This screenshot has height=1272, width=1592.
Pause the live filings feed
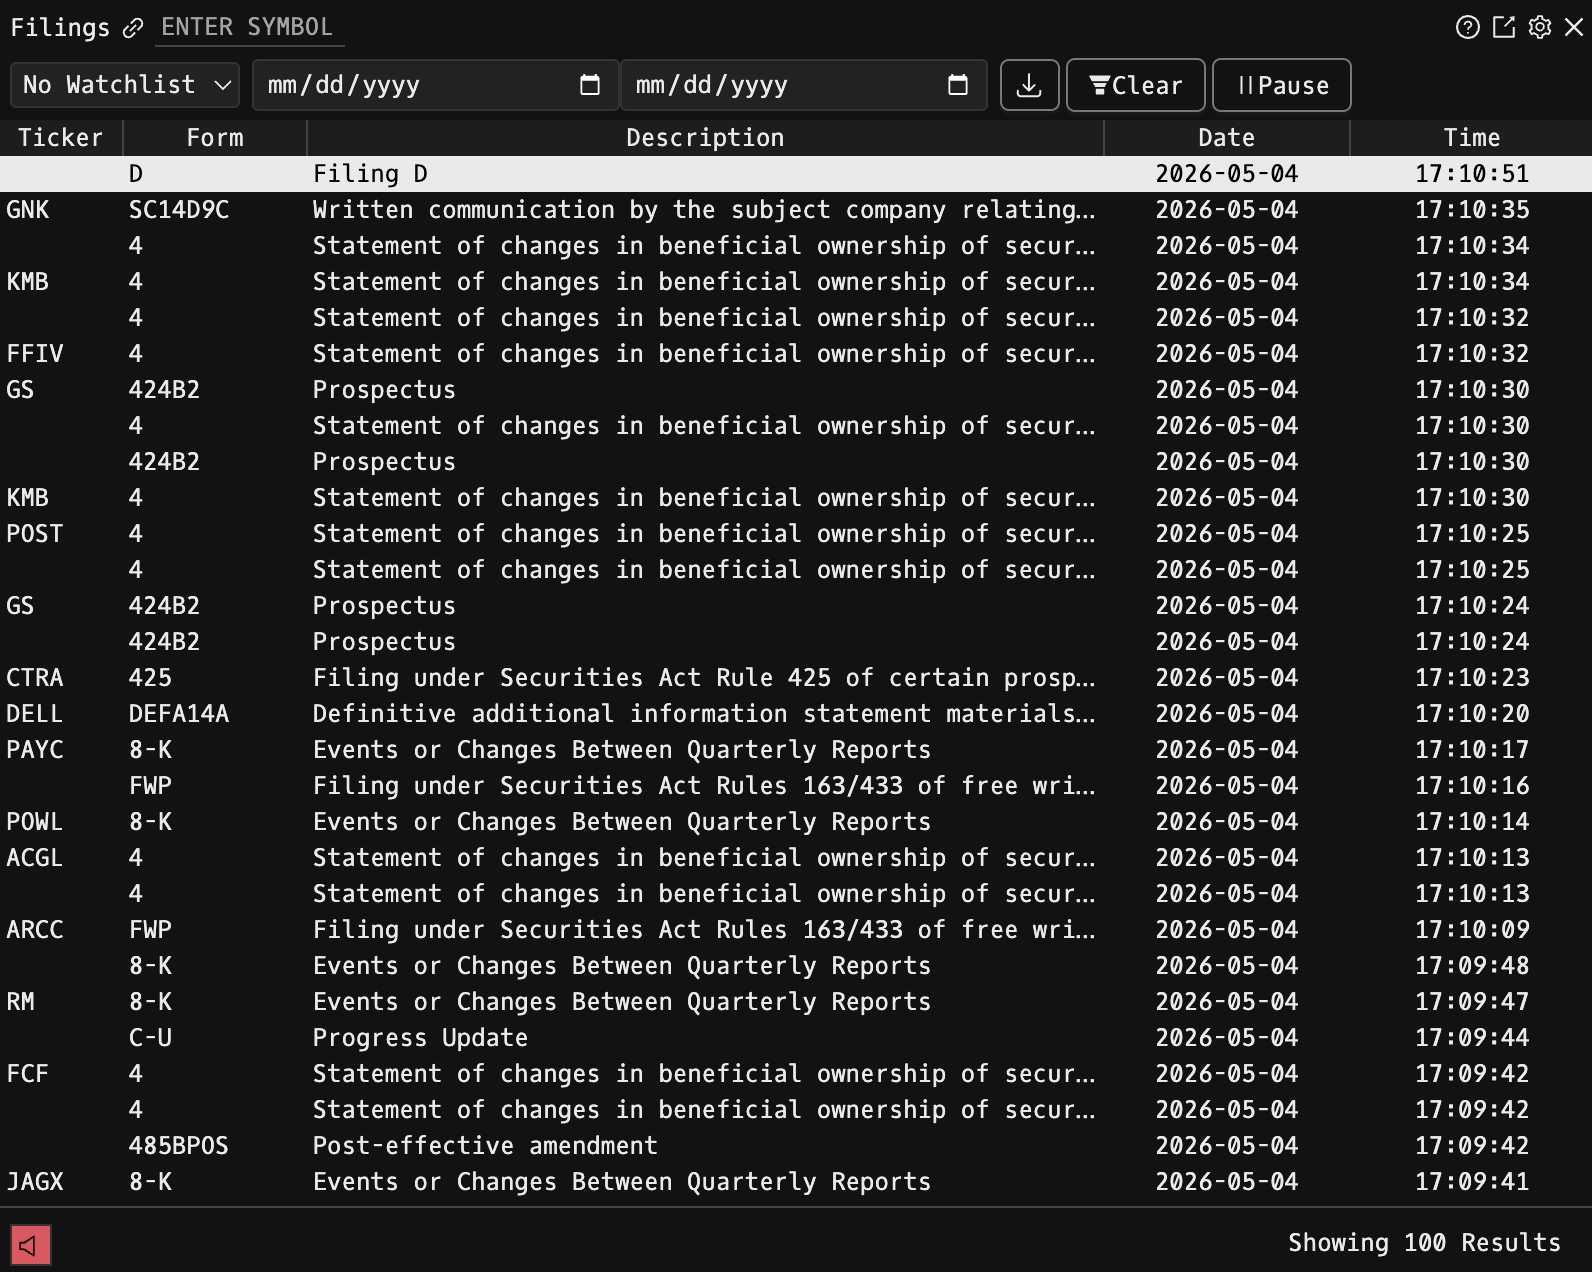coord(1281,85)
